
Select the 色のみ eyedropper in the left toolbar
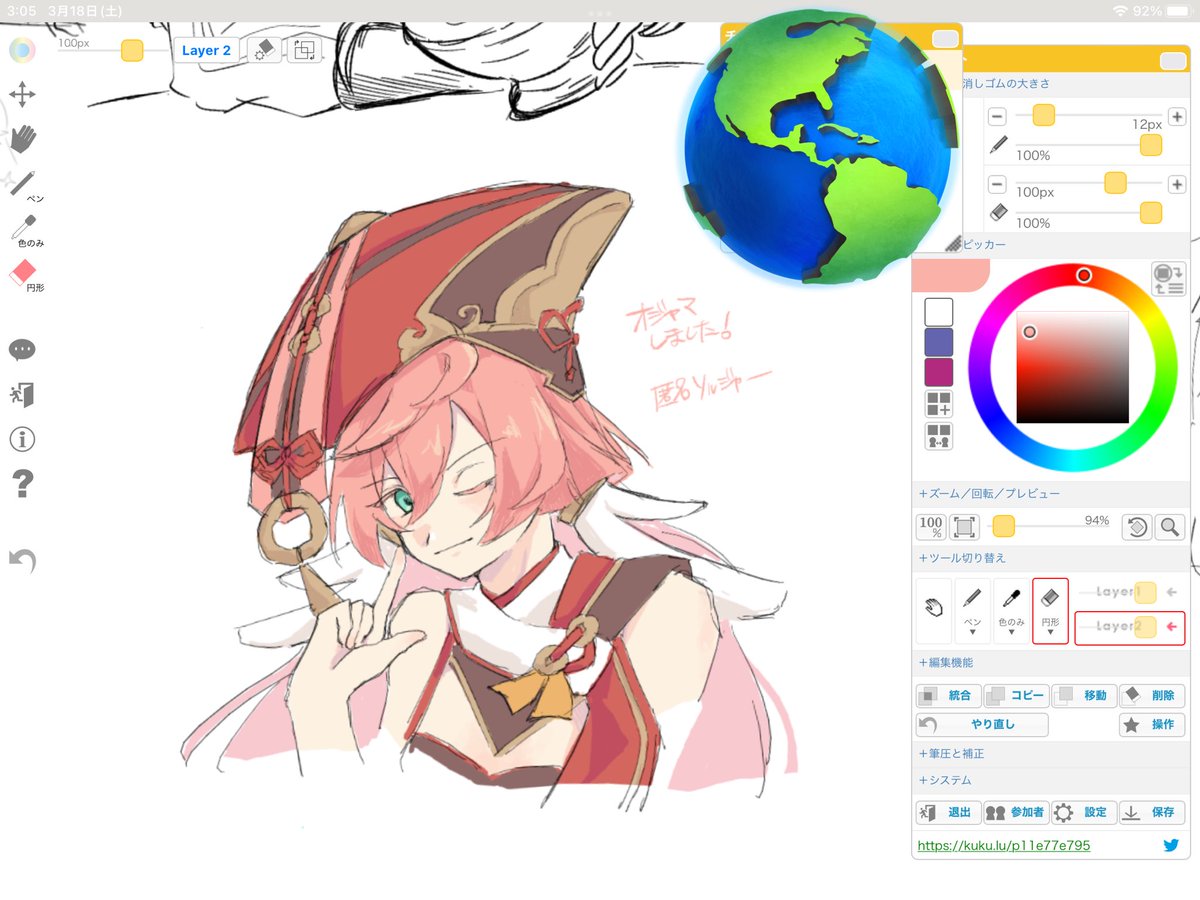click(26, 231)
